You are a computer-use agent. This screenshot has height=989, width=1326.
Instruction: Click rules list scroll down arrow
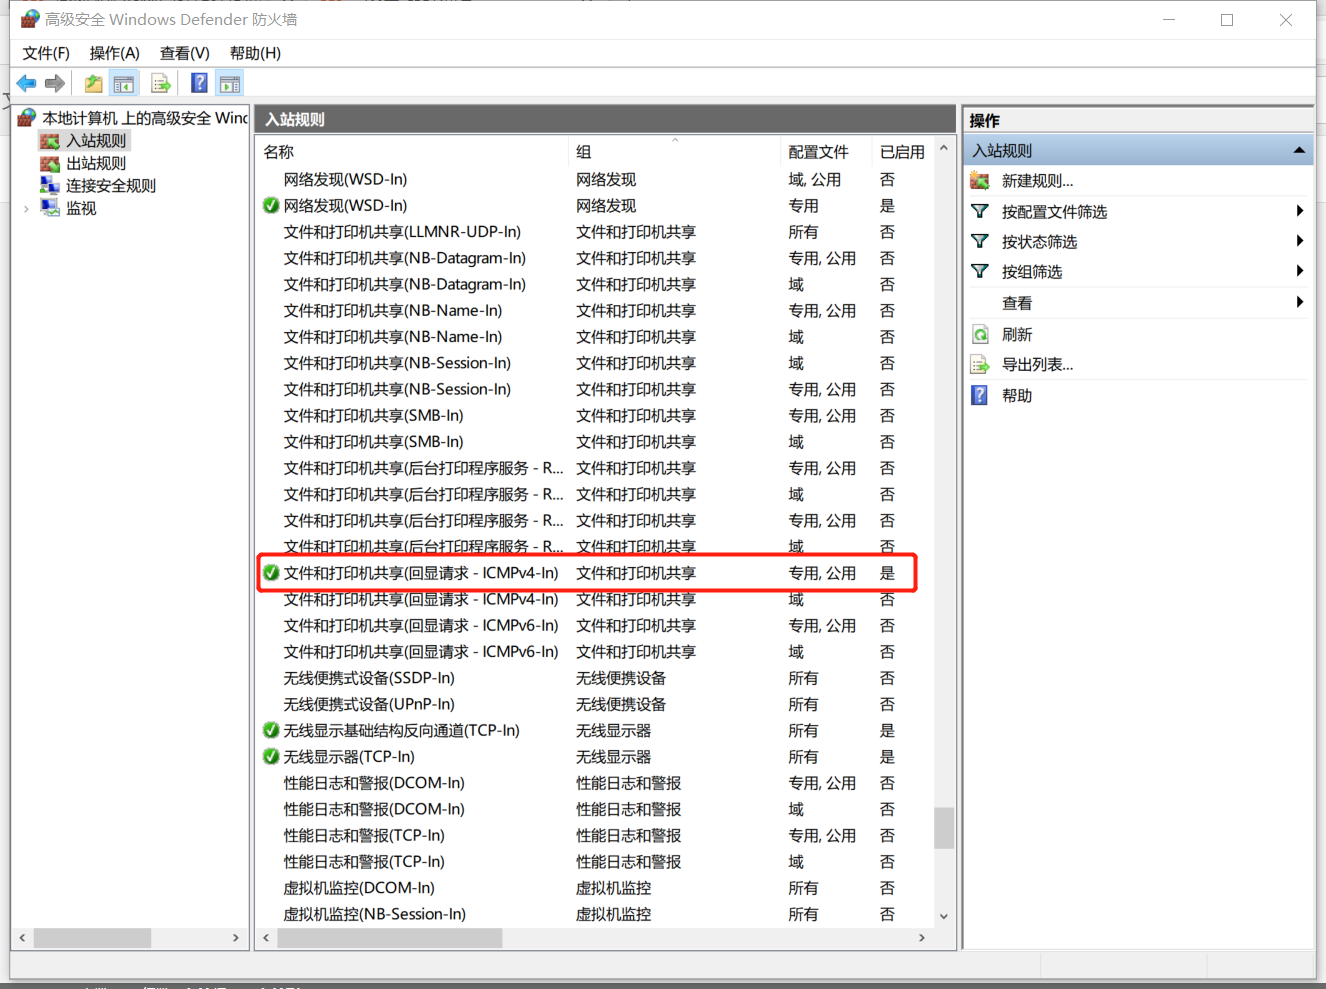[x=943, y=916]
